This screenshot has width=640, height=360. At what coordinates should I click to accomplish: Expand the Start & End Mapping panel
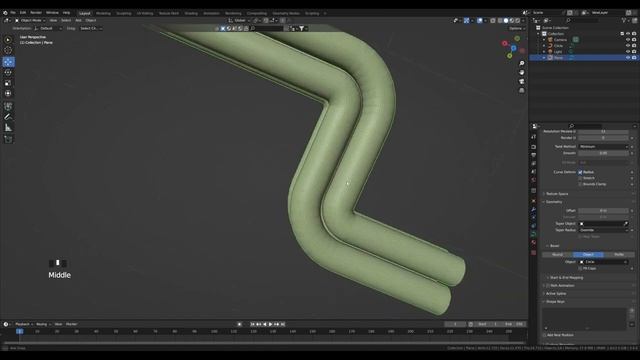pos(566,278)
